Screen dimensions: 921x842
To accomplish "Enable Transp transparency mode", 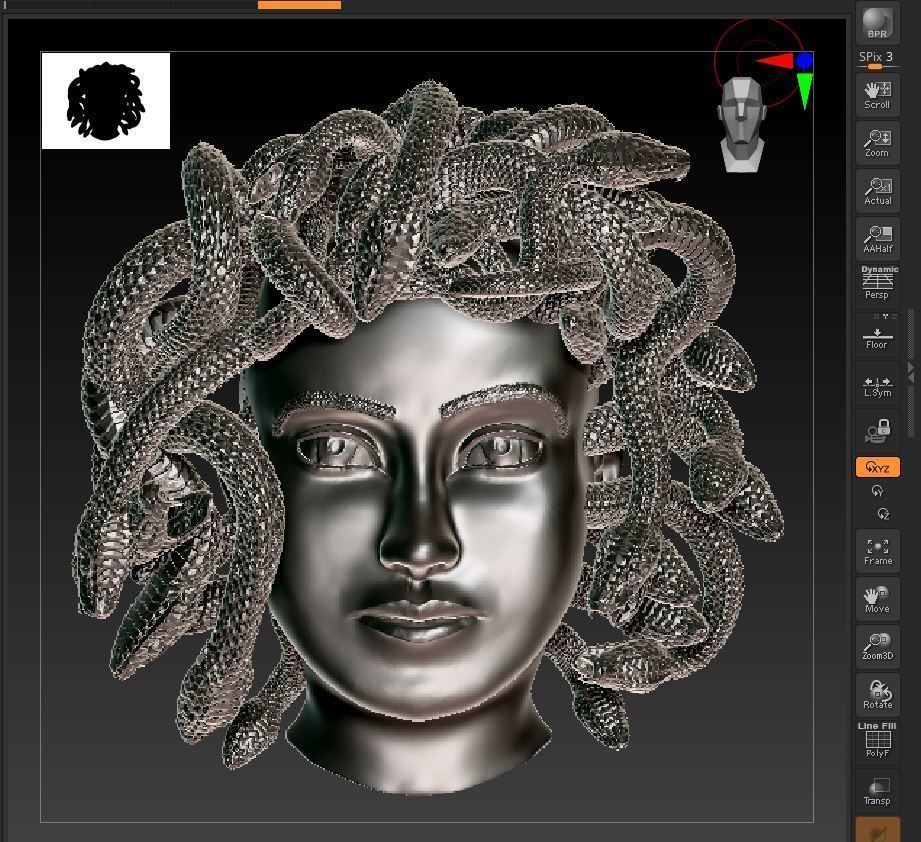I will click(x=876, y=789).
